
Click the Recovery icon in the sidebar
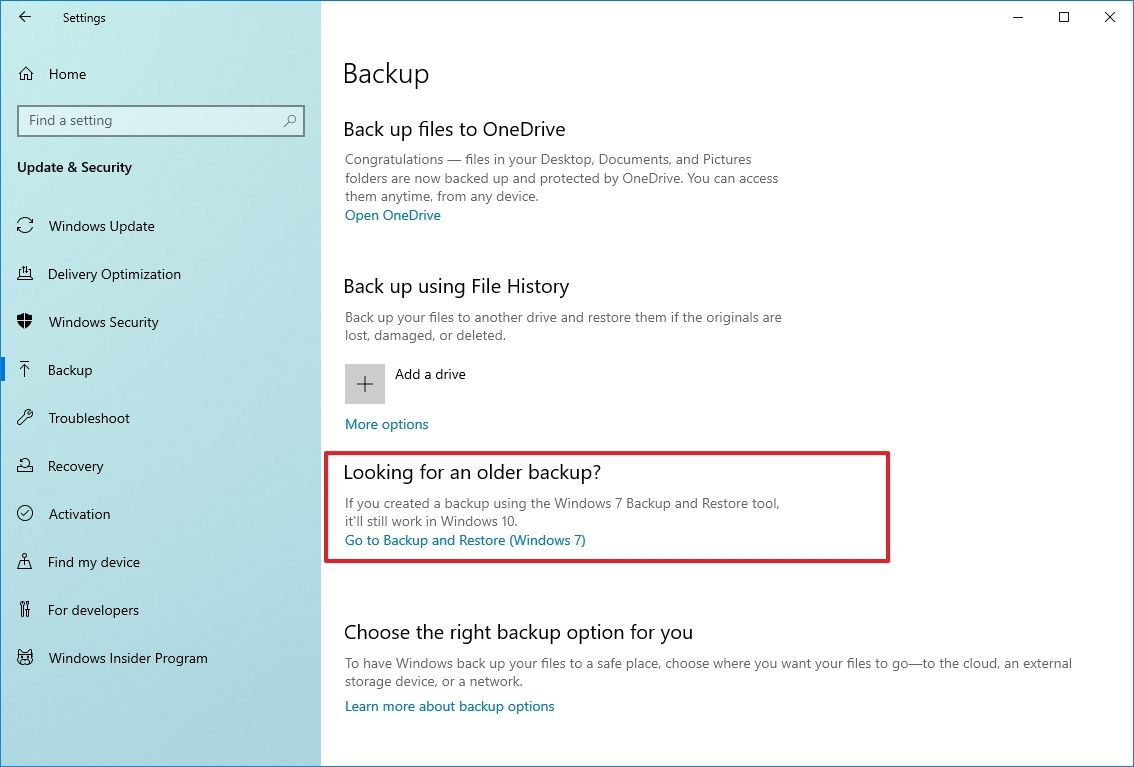click(x=25, y=466)
